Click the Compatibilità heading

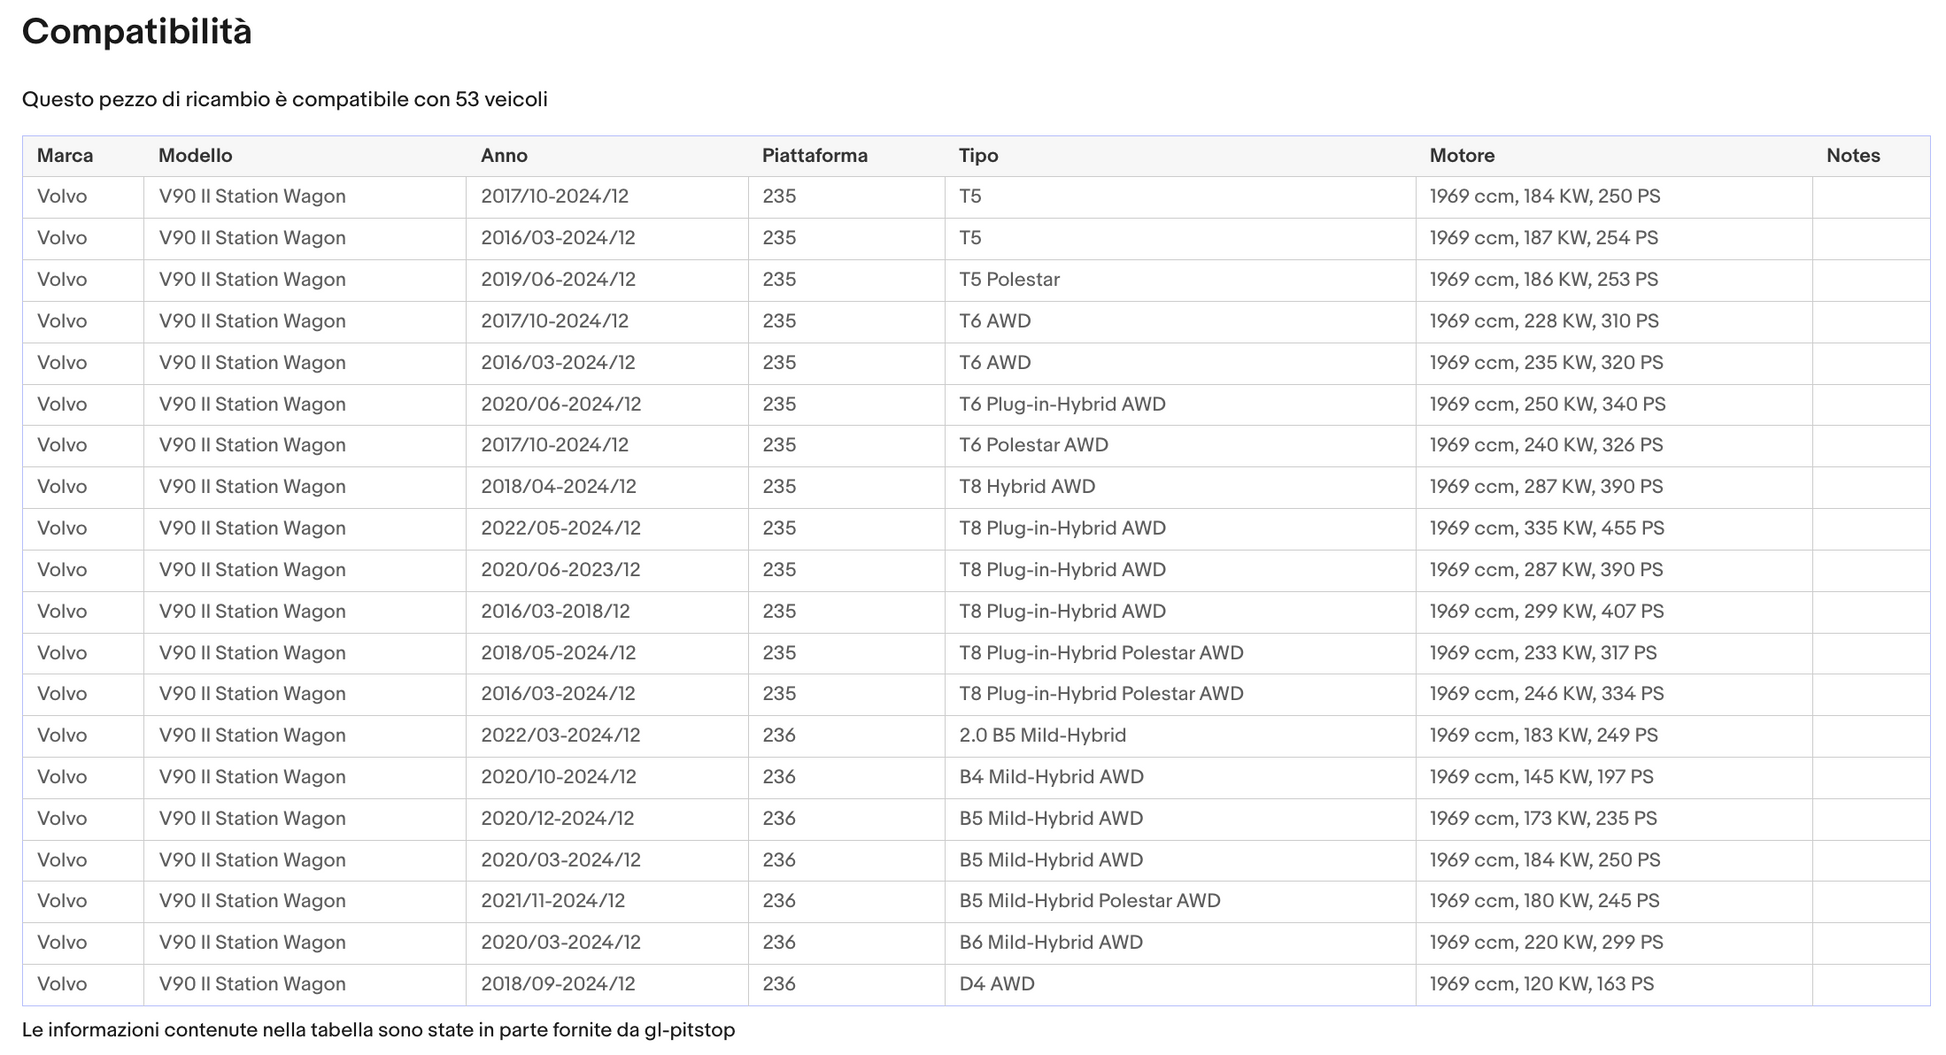pyautogui.click(x=137, y=32)
